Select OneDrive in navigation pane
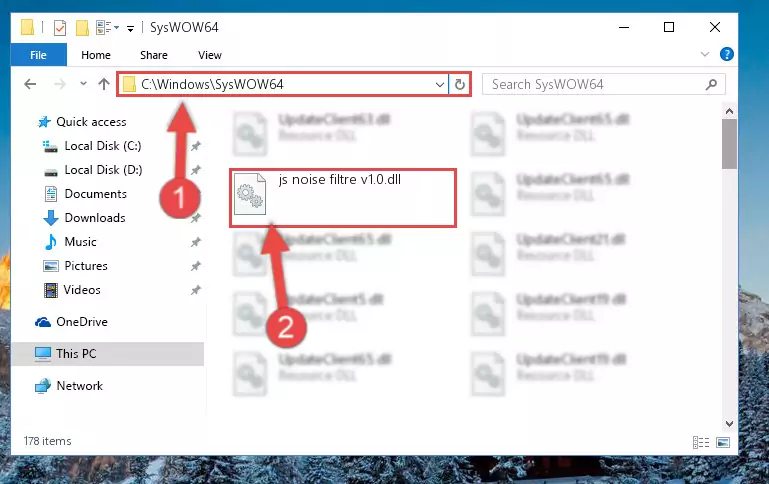 tap(81, 322)
